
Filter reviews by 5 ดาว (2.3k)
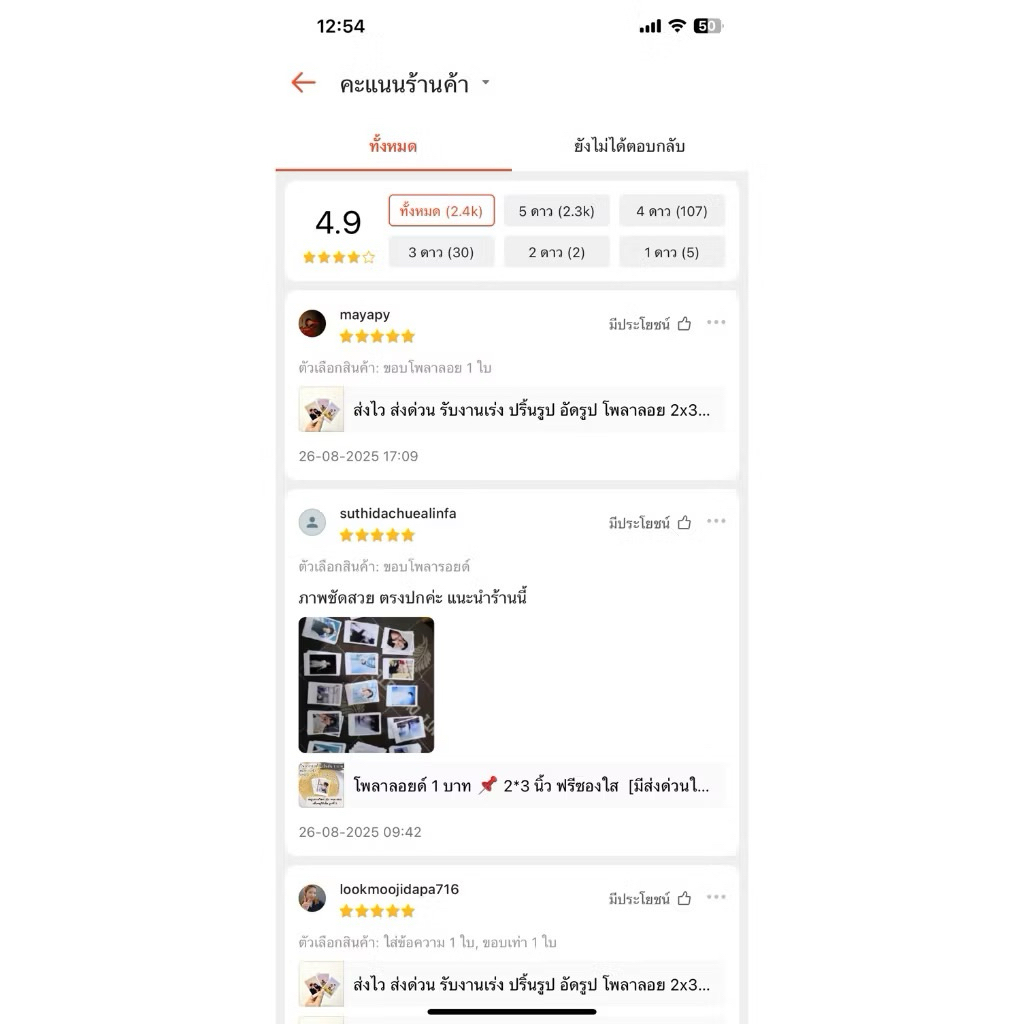[556, 211]
